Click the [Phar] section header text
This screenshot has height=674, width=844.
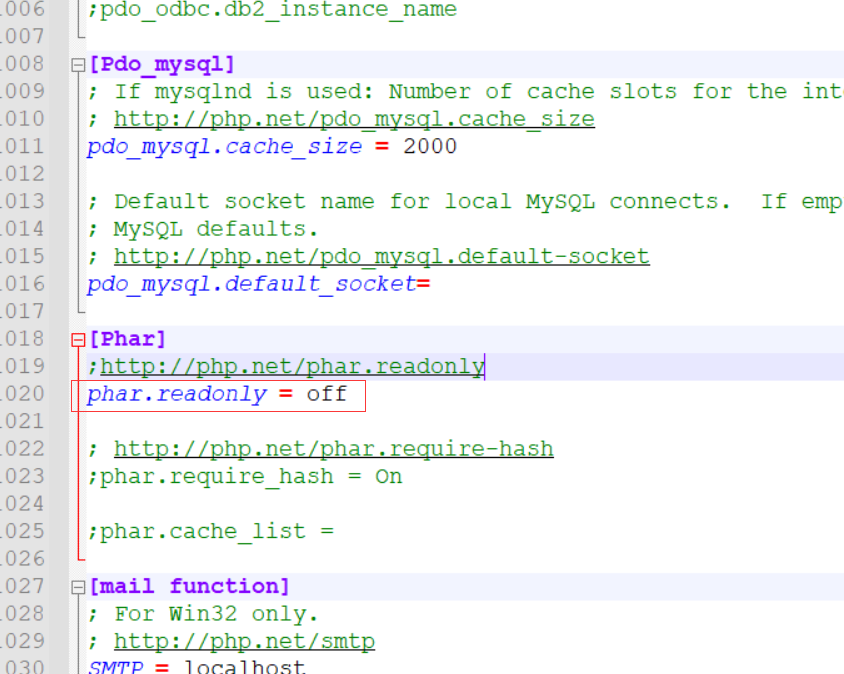[127, 339]
